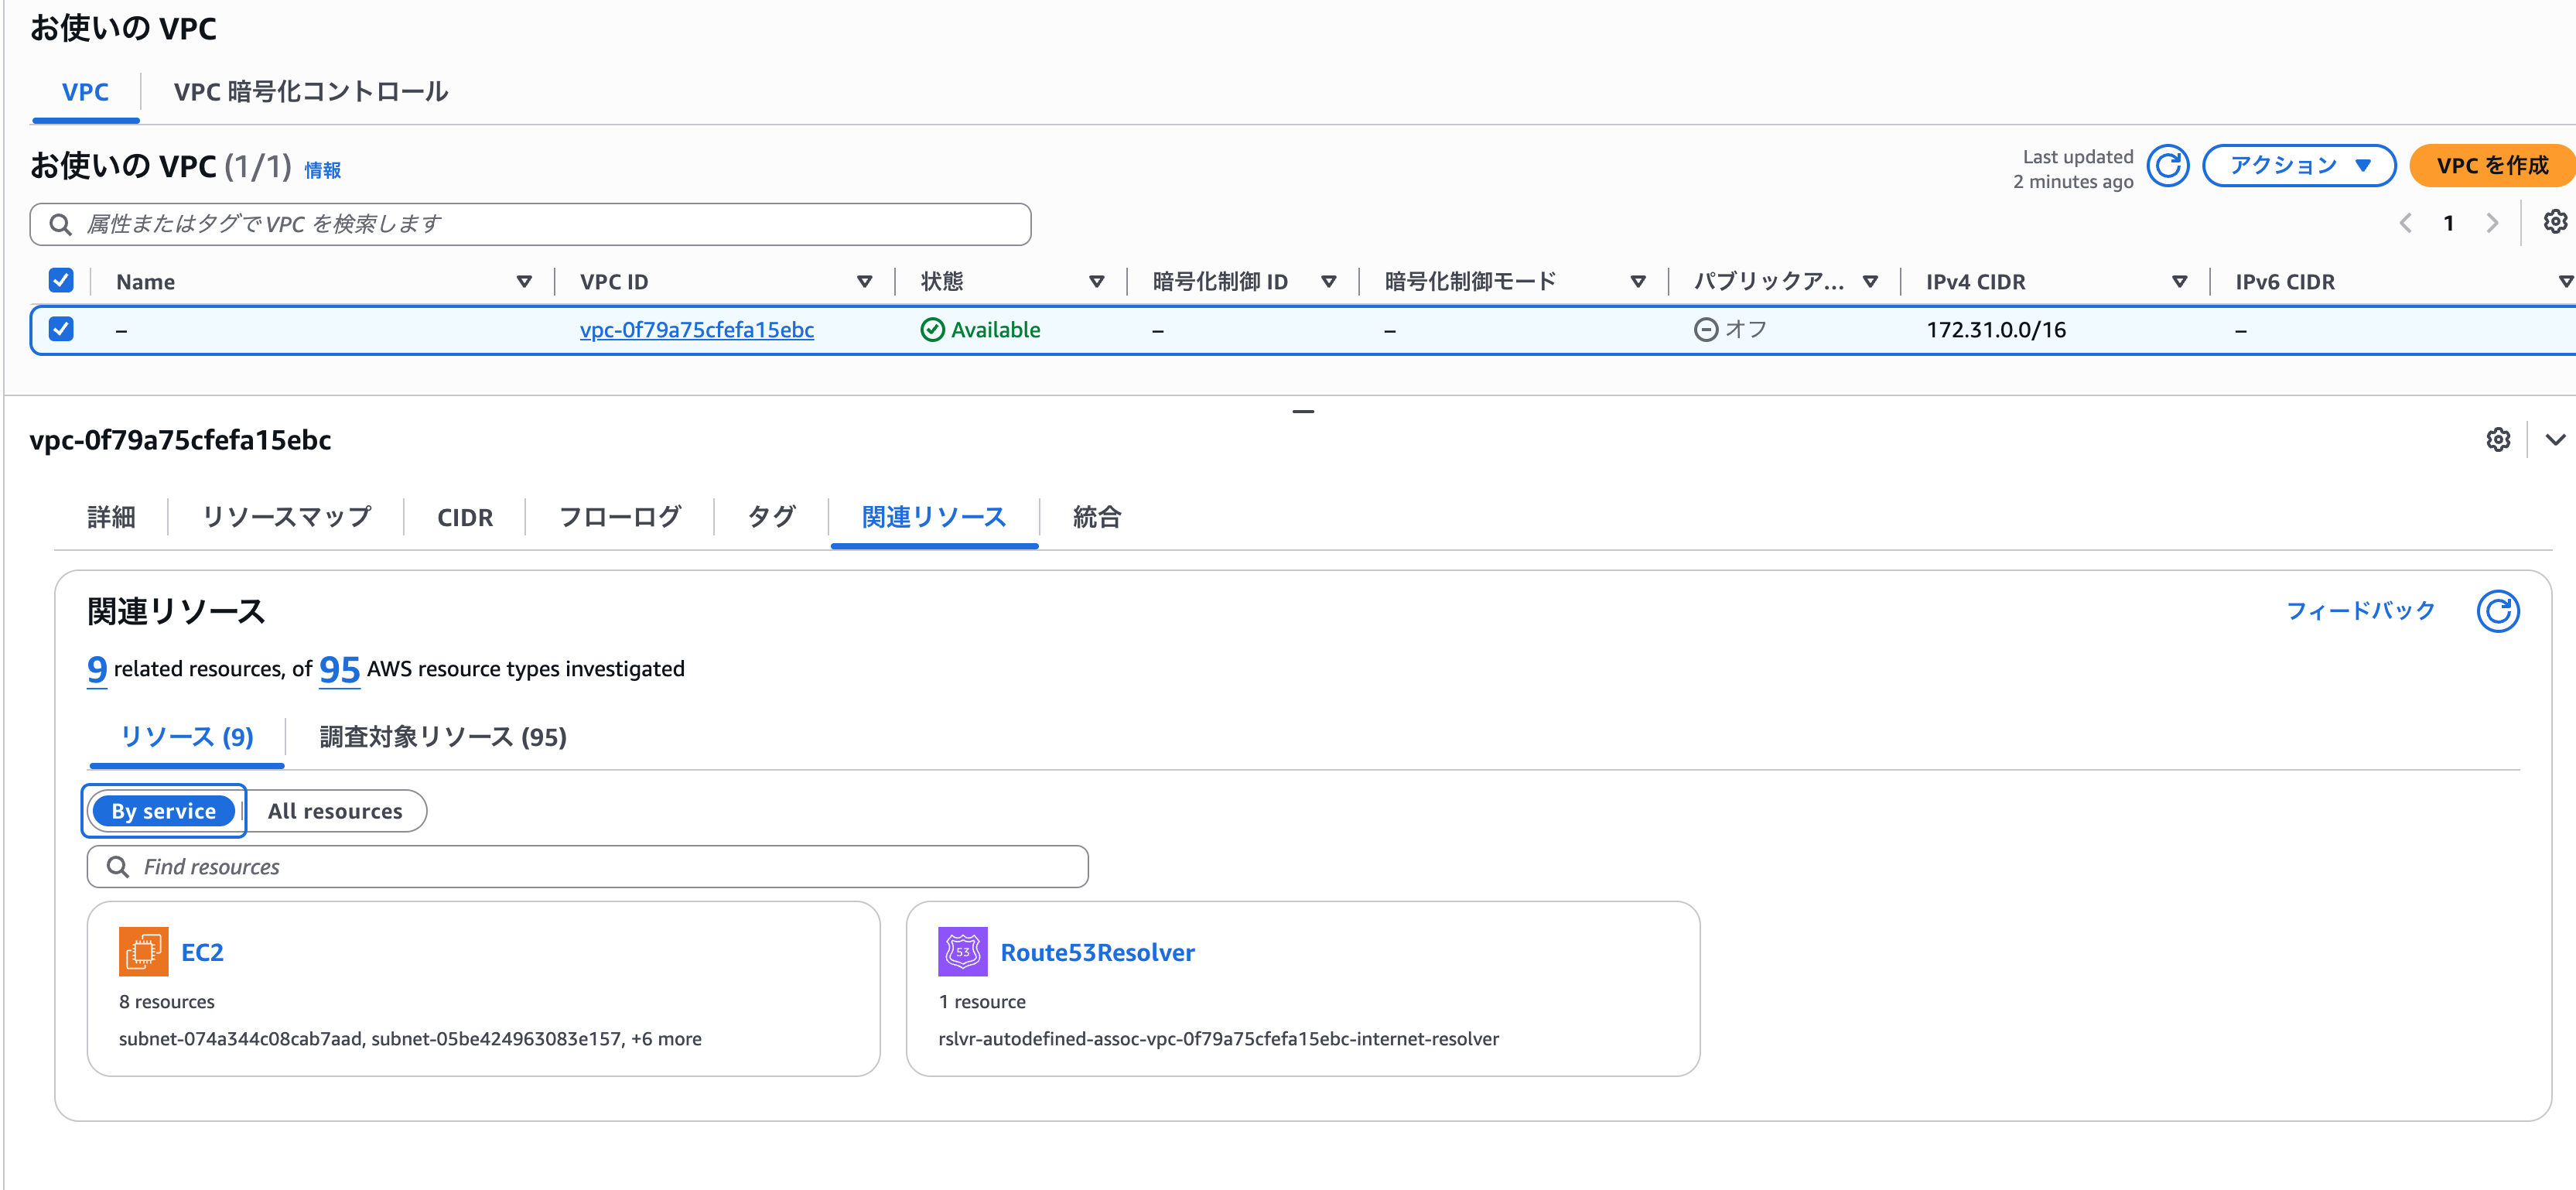Refresh the VPC list table
2576x1190 pixels.
[2167, 166]
